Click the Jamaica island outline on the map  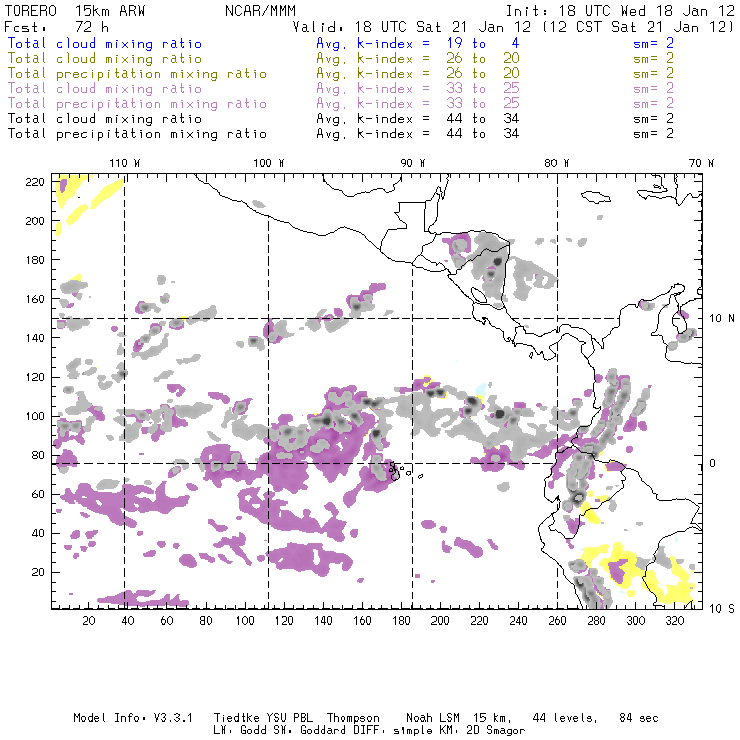click(x=596, y=196)
